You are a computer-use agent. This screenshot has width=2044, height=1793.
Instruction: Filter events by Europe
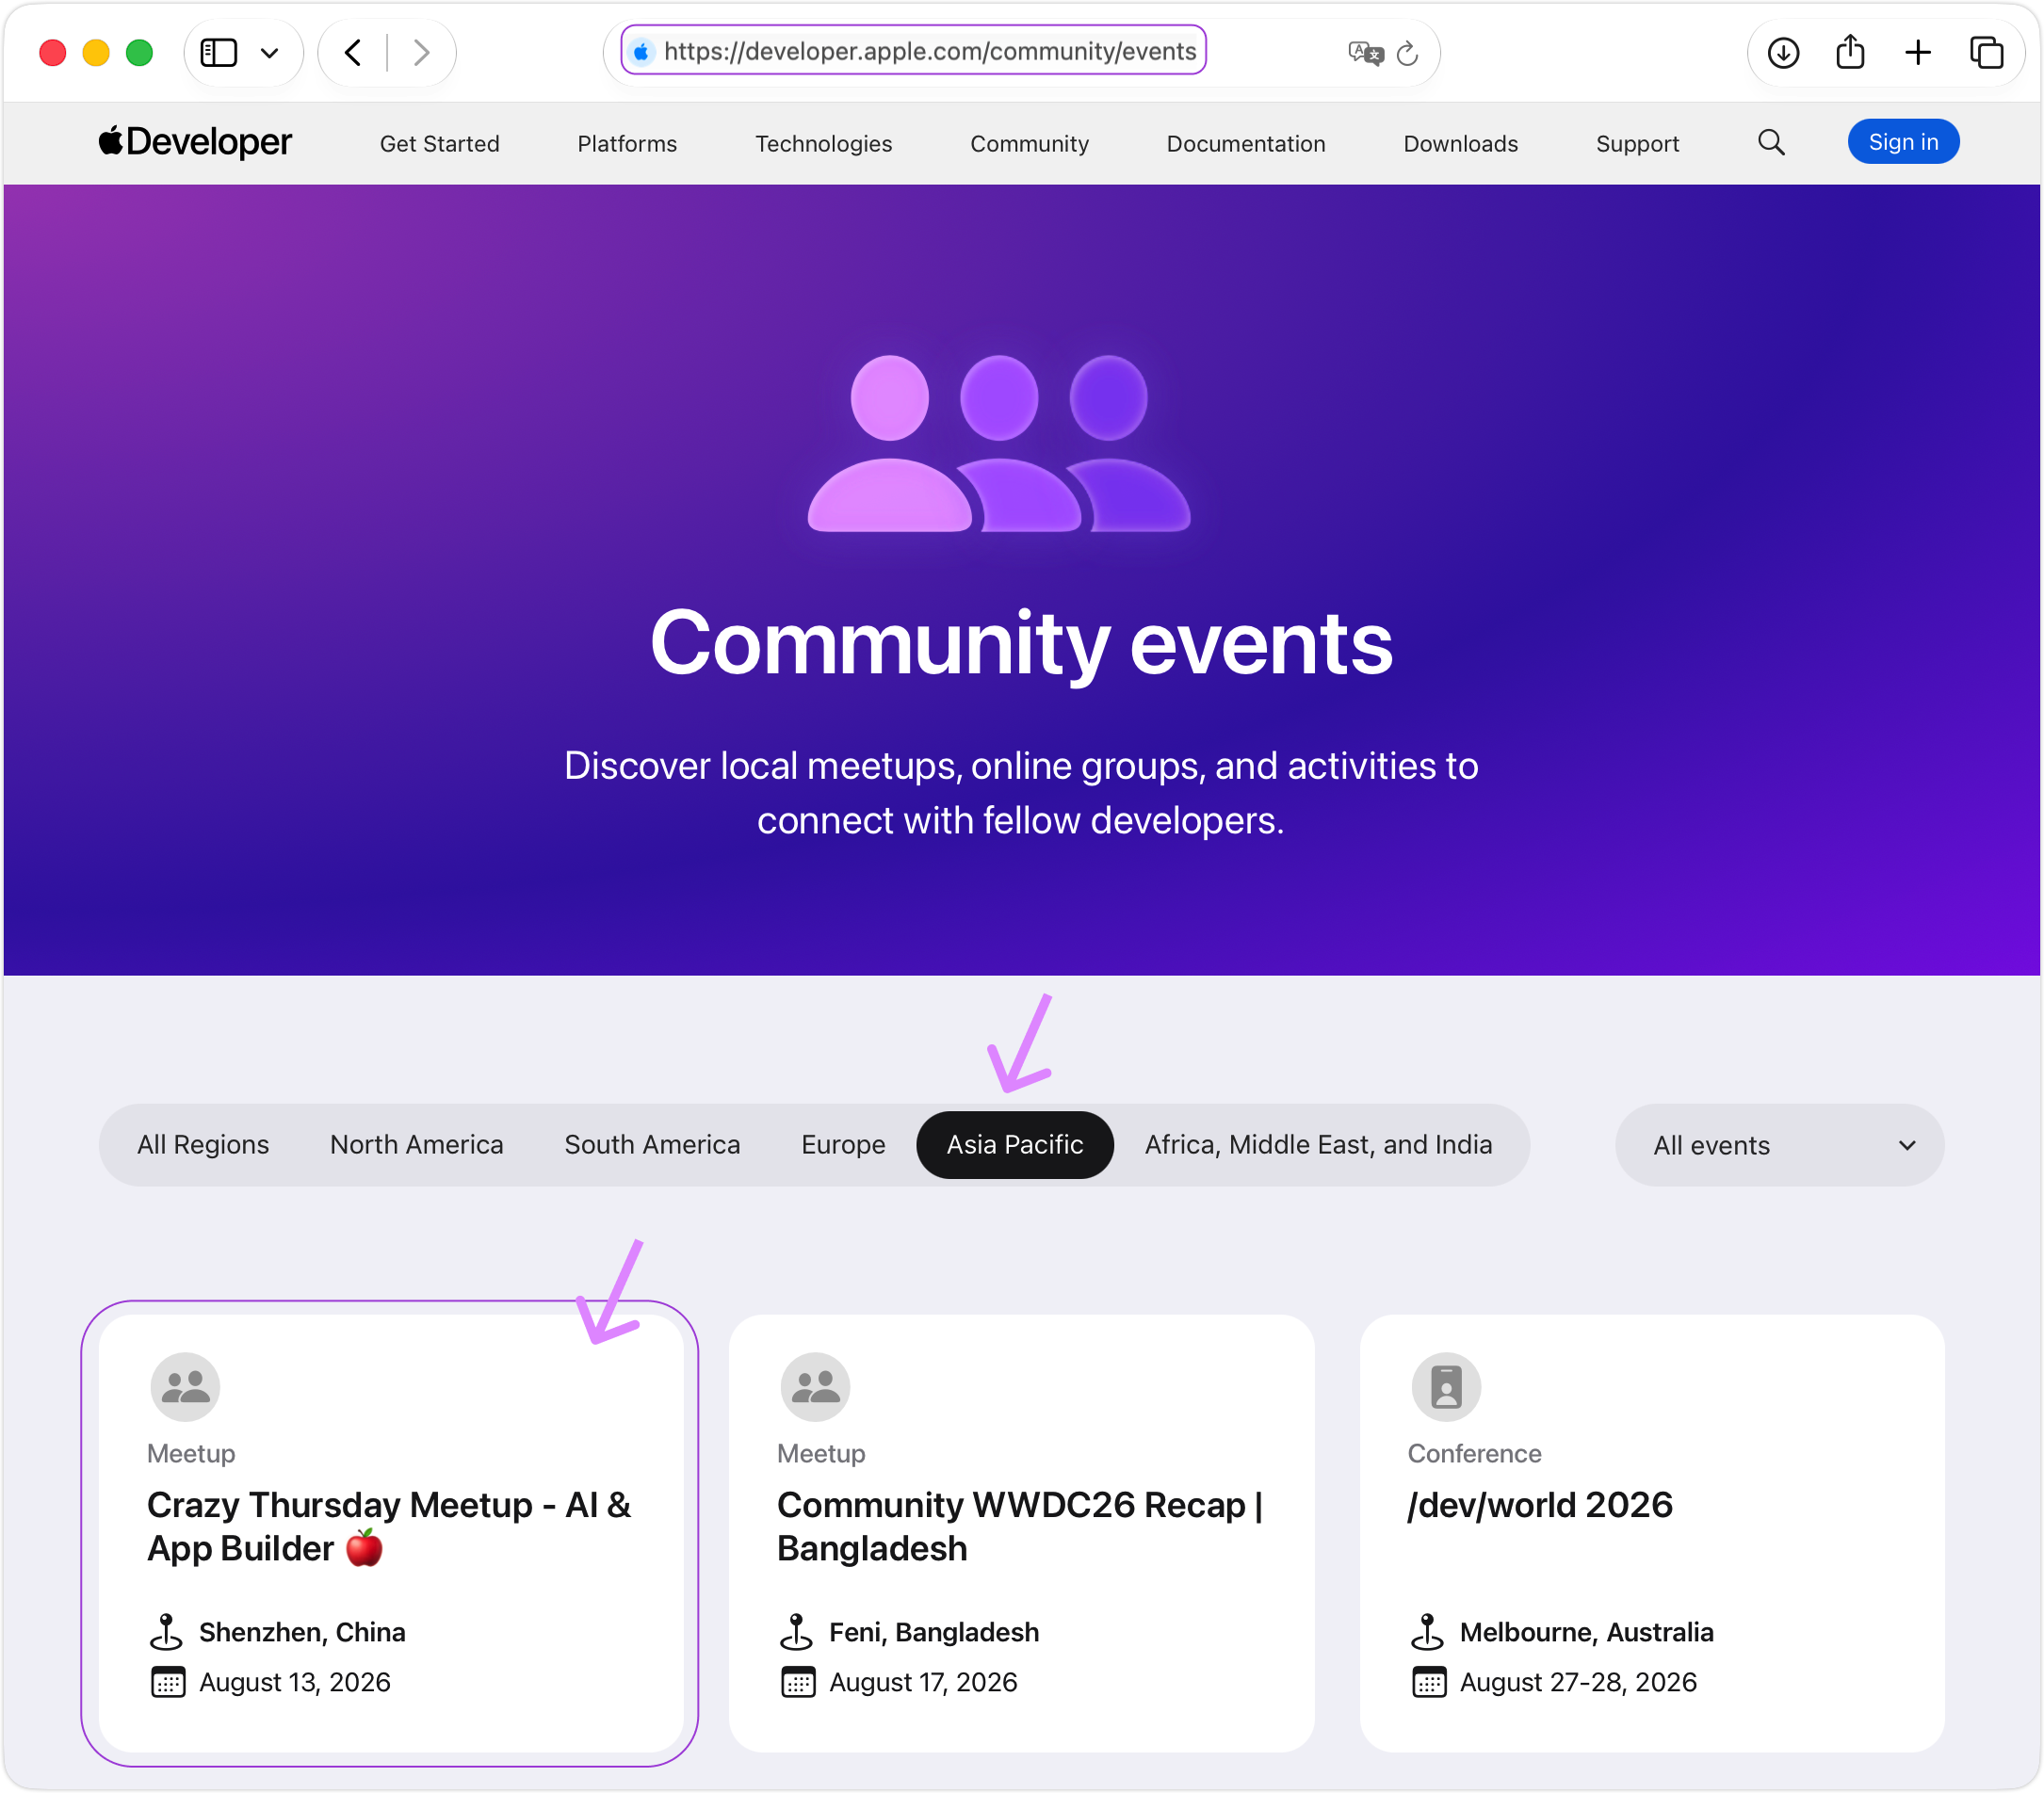coord(843,1144)
